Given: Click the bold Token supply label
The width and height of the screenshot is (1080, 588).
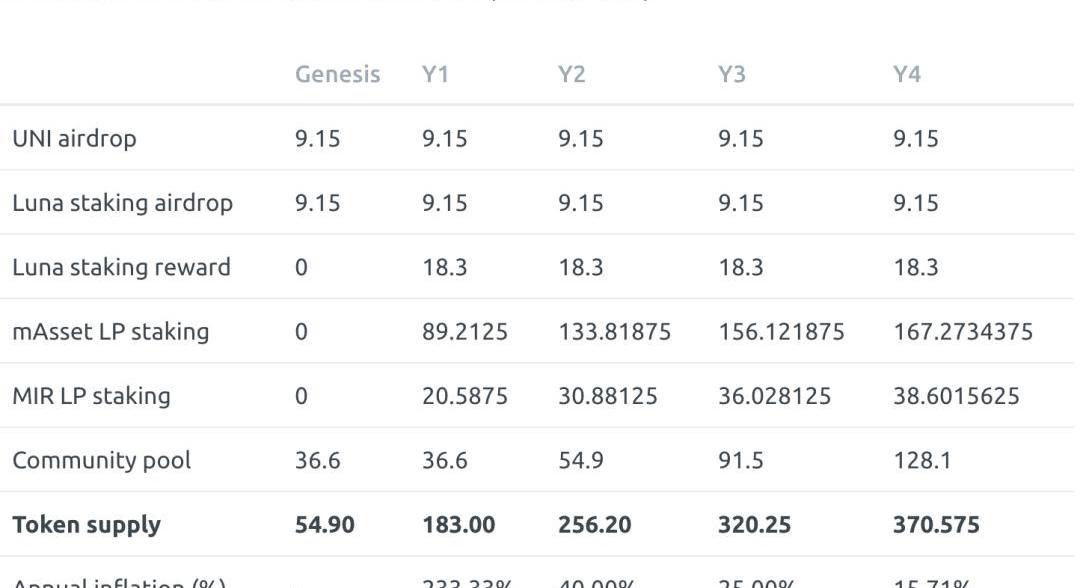Looking at the screenshot, I should pos(86,525).
